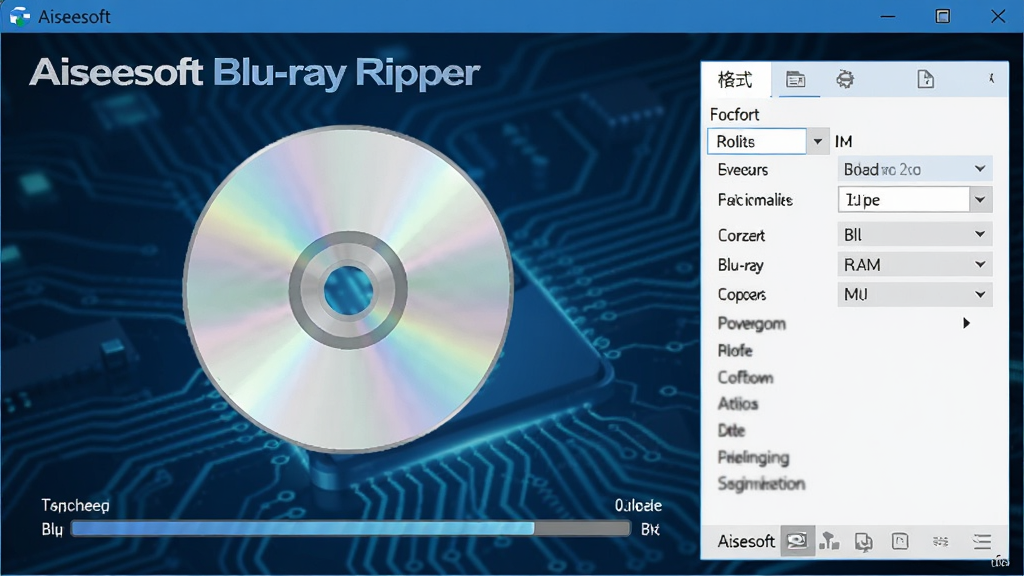Click the Faicicmalies text field
1024x576 pixels.
coord(904,199)
